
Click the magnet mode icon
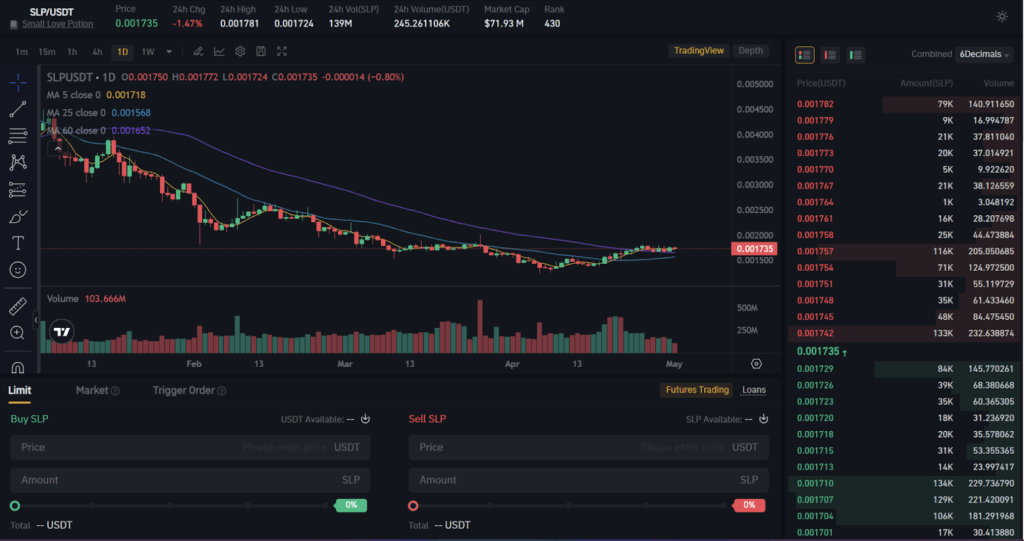(x=18, y=367)
